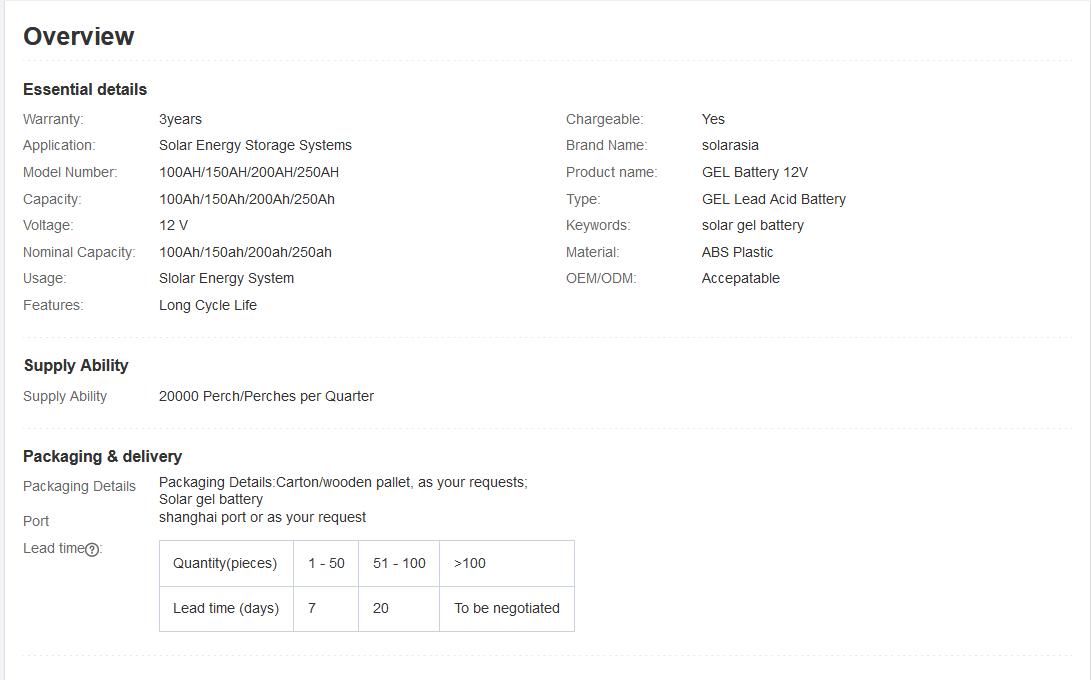Image resolution: width=1091 pixels, height=680 pixels.
Task: Click the Overview heading
Action: [x=79, y=36]
